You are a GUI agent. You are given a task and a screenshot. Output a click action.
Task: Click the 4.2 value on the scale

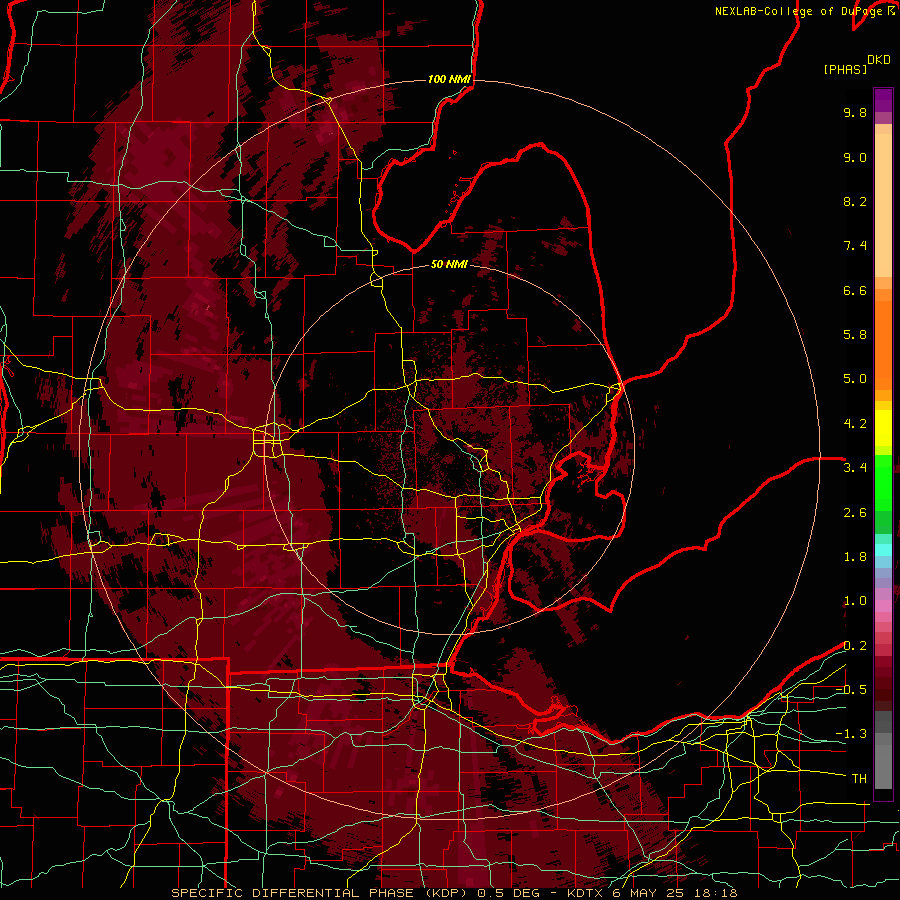(x=855, y=424)
